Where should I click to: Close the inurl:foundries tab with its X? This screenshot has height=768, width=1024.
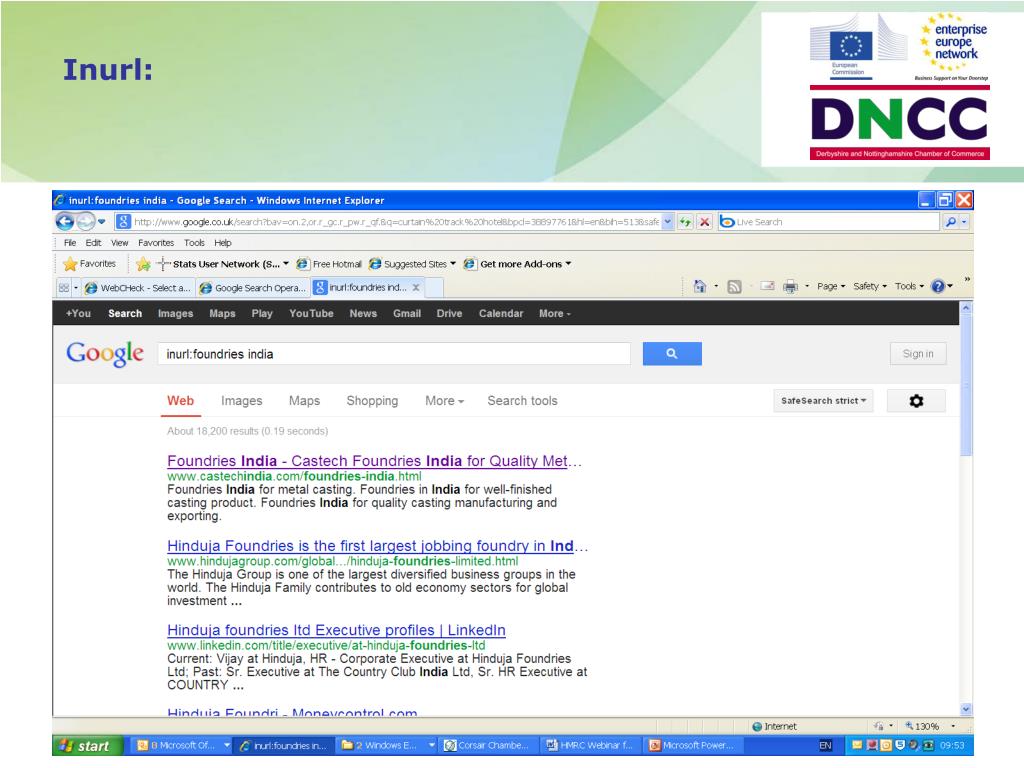[416, 287]
